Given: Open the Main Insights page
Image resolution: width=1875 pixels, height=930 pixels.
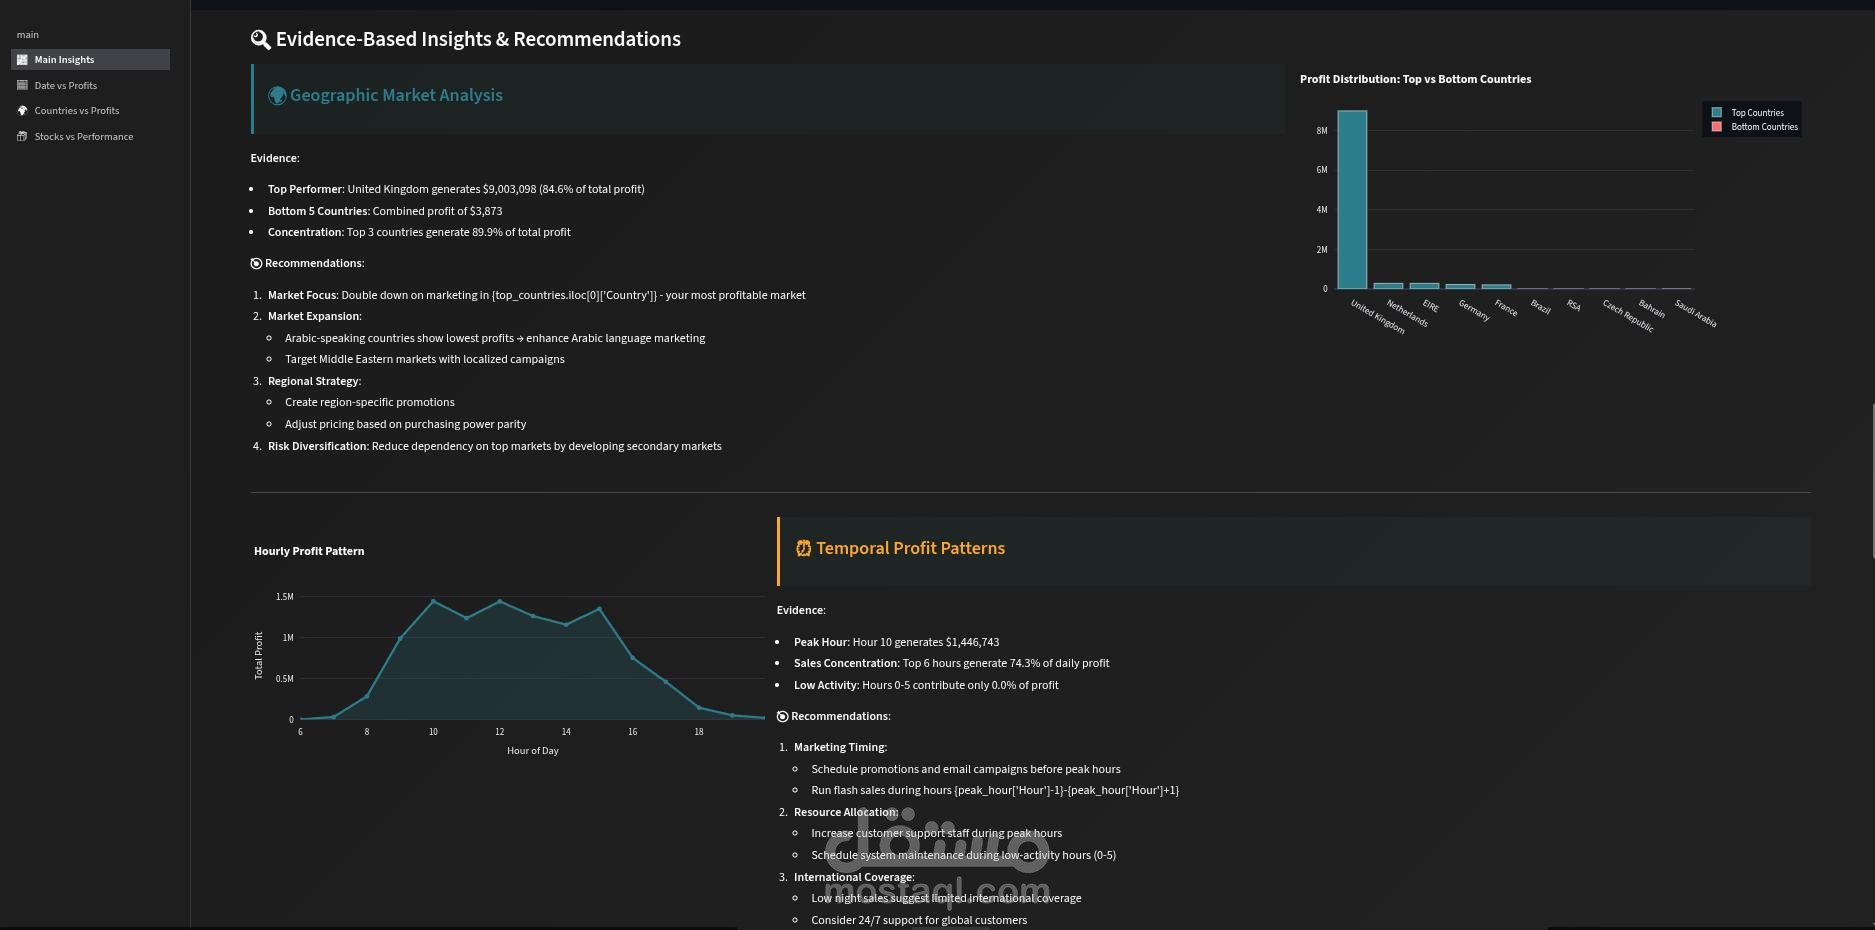Looking at the screenshot, I should [x=90, y=60].
